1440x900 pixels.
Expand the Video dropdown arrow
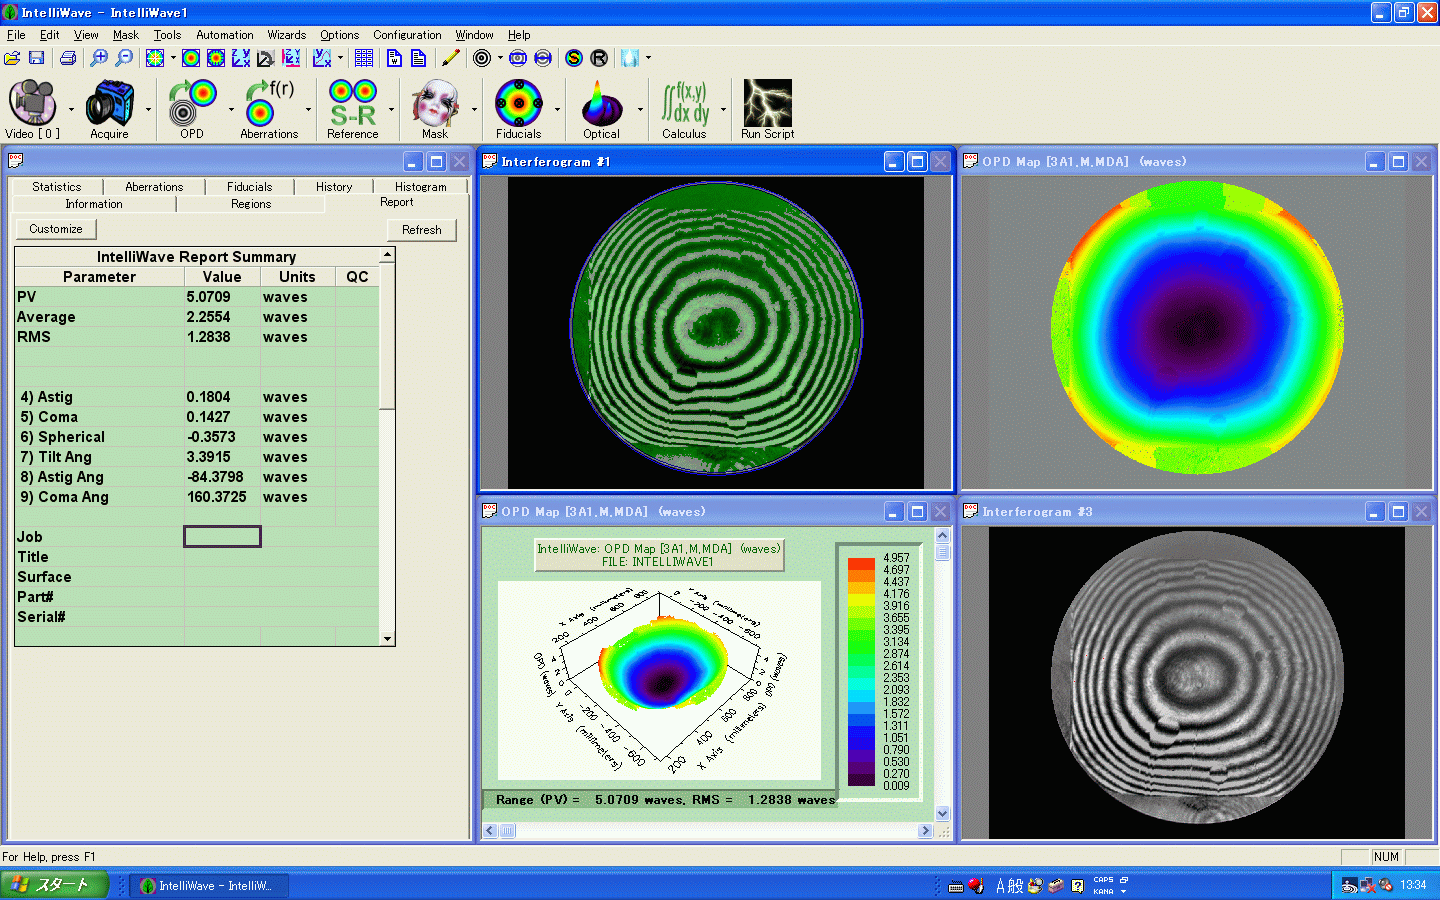(70, 109)
